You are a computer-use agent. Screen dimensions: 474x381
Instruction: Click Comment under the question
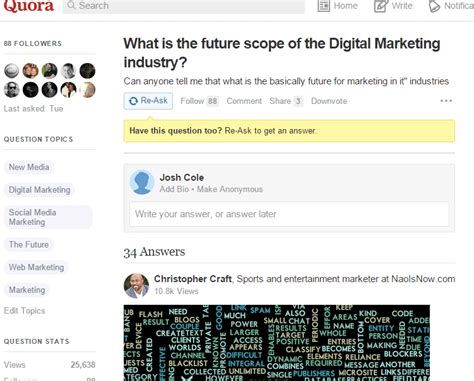[244, 101]
